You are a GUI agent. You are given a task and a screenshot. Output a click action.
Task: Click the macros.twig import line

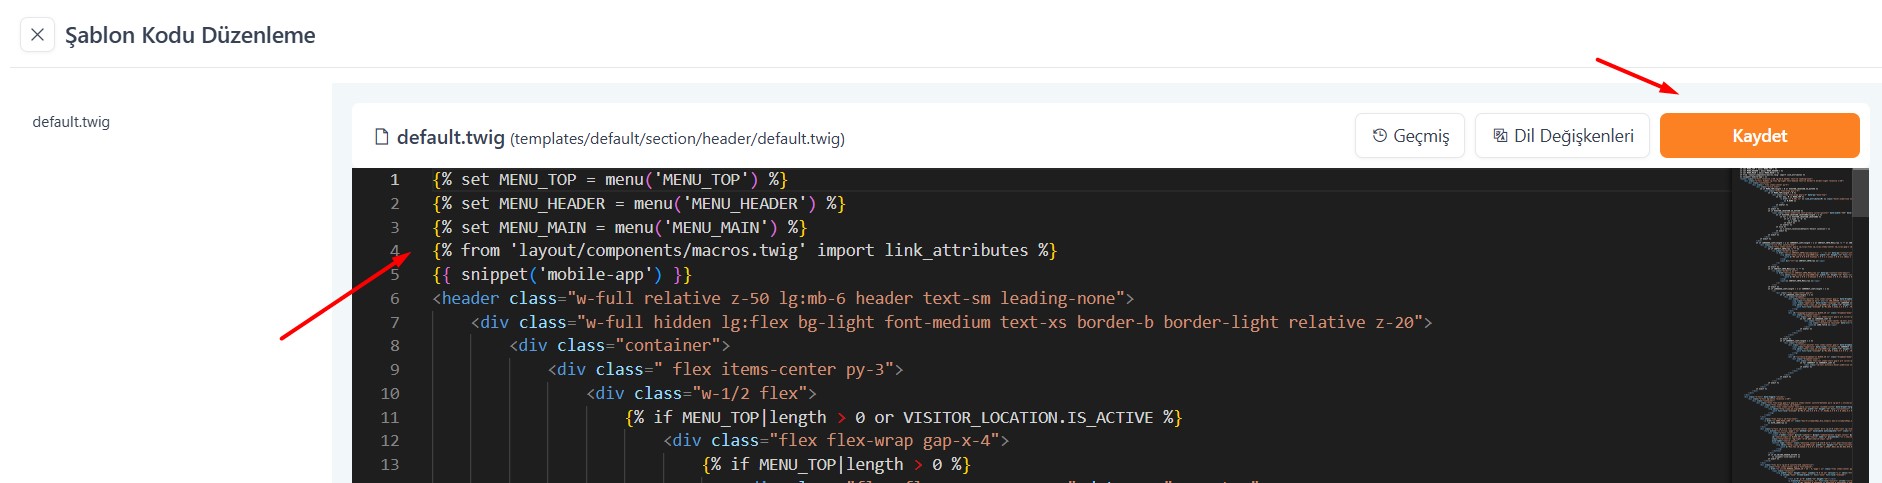743,251
